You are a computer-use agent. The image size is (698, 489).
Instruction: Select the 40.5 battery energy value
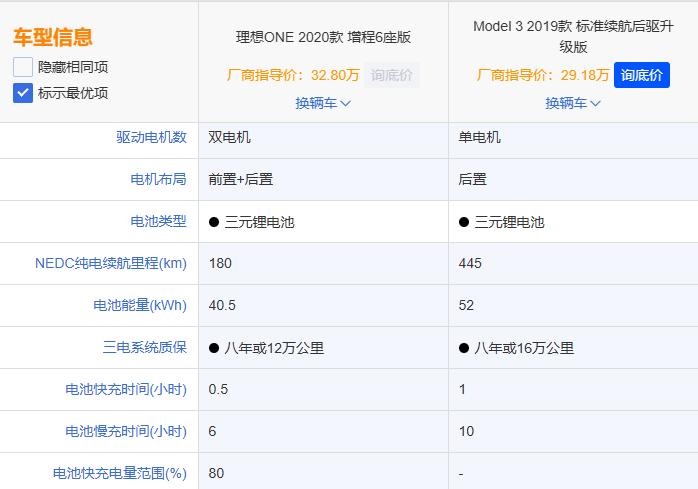pyautogui.click(x=222, y=305)
